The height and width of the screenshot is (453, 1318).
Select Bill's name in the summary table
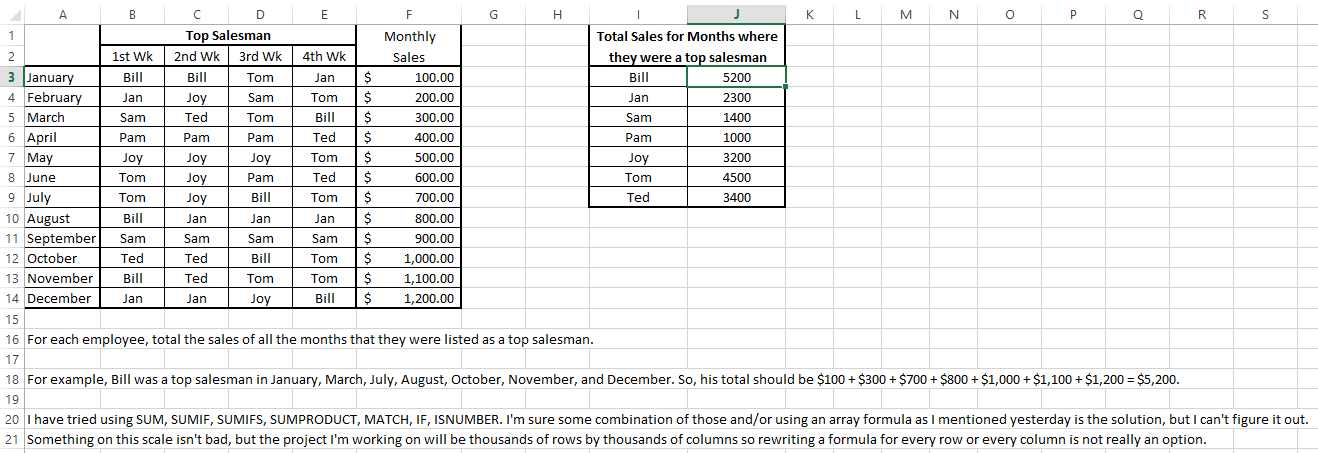638,77
